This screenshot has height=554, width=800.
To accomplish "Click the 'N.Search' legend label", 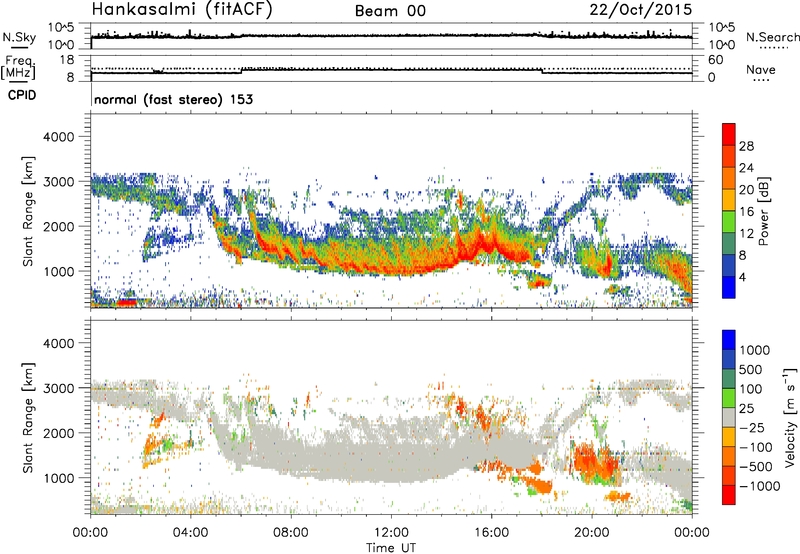I will coord(773,37).
